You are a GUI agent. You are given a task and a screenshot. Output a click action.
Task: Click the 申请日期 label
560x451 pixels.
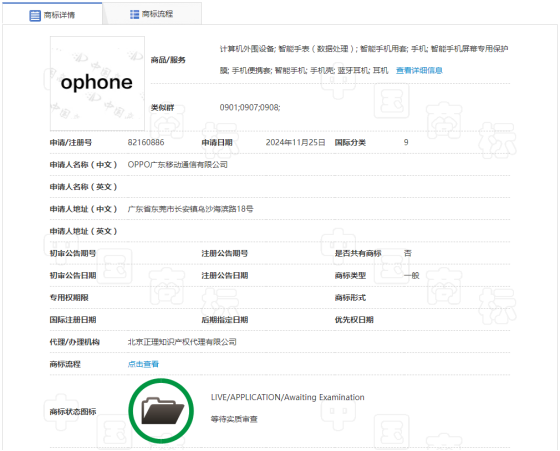pos(217,142)
